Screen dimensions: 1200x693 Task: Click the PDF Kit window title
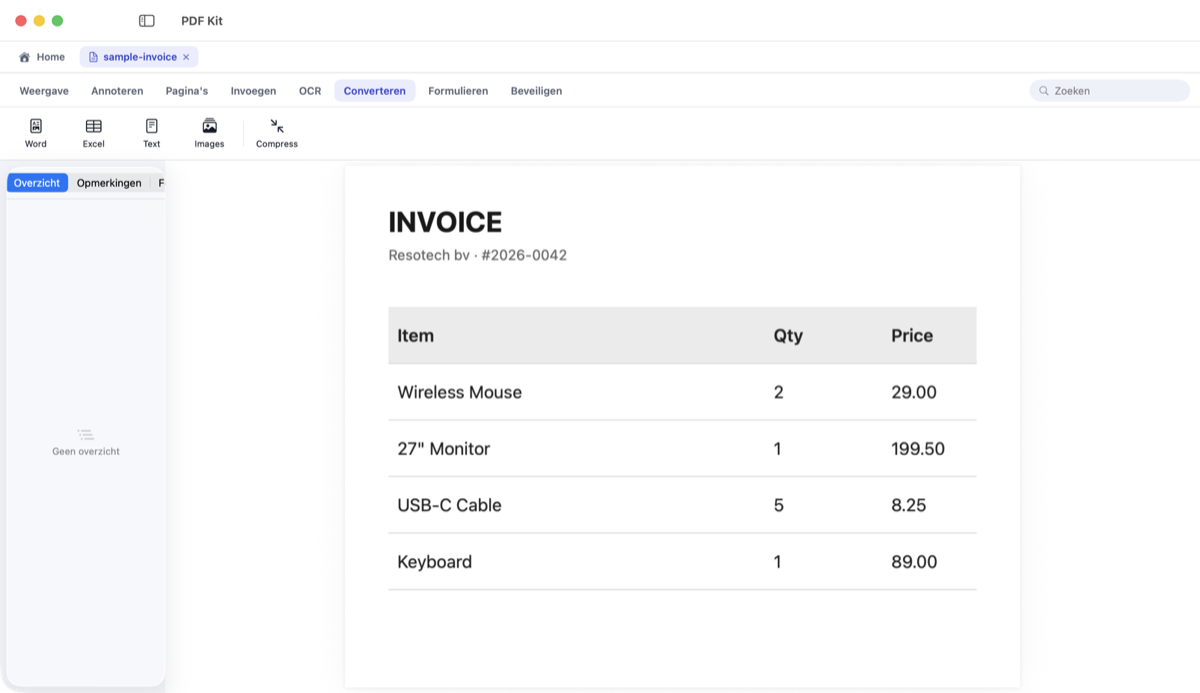pos(202,21)
